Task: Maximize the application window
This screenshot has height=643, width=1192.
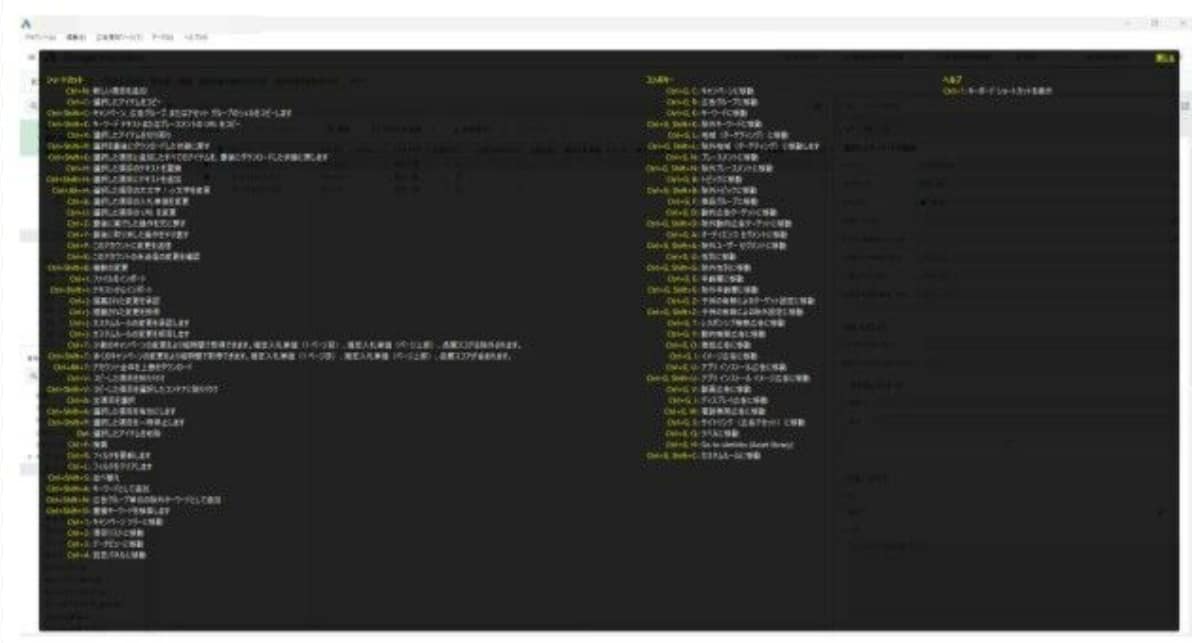Action: [x=1154, y=22]
